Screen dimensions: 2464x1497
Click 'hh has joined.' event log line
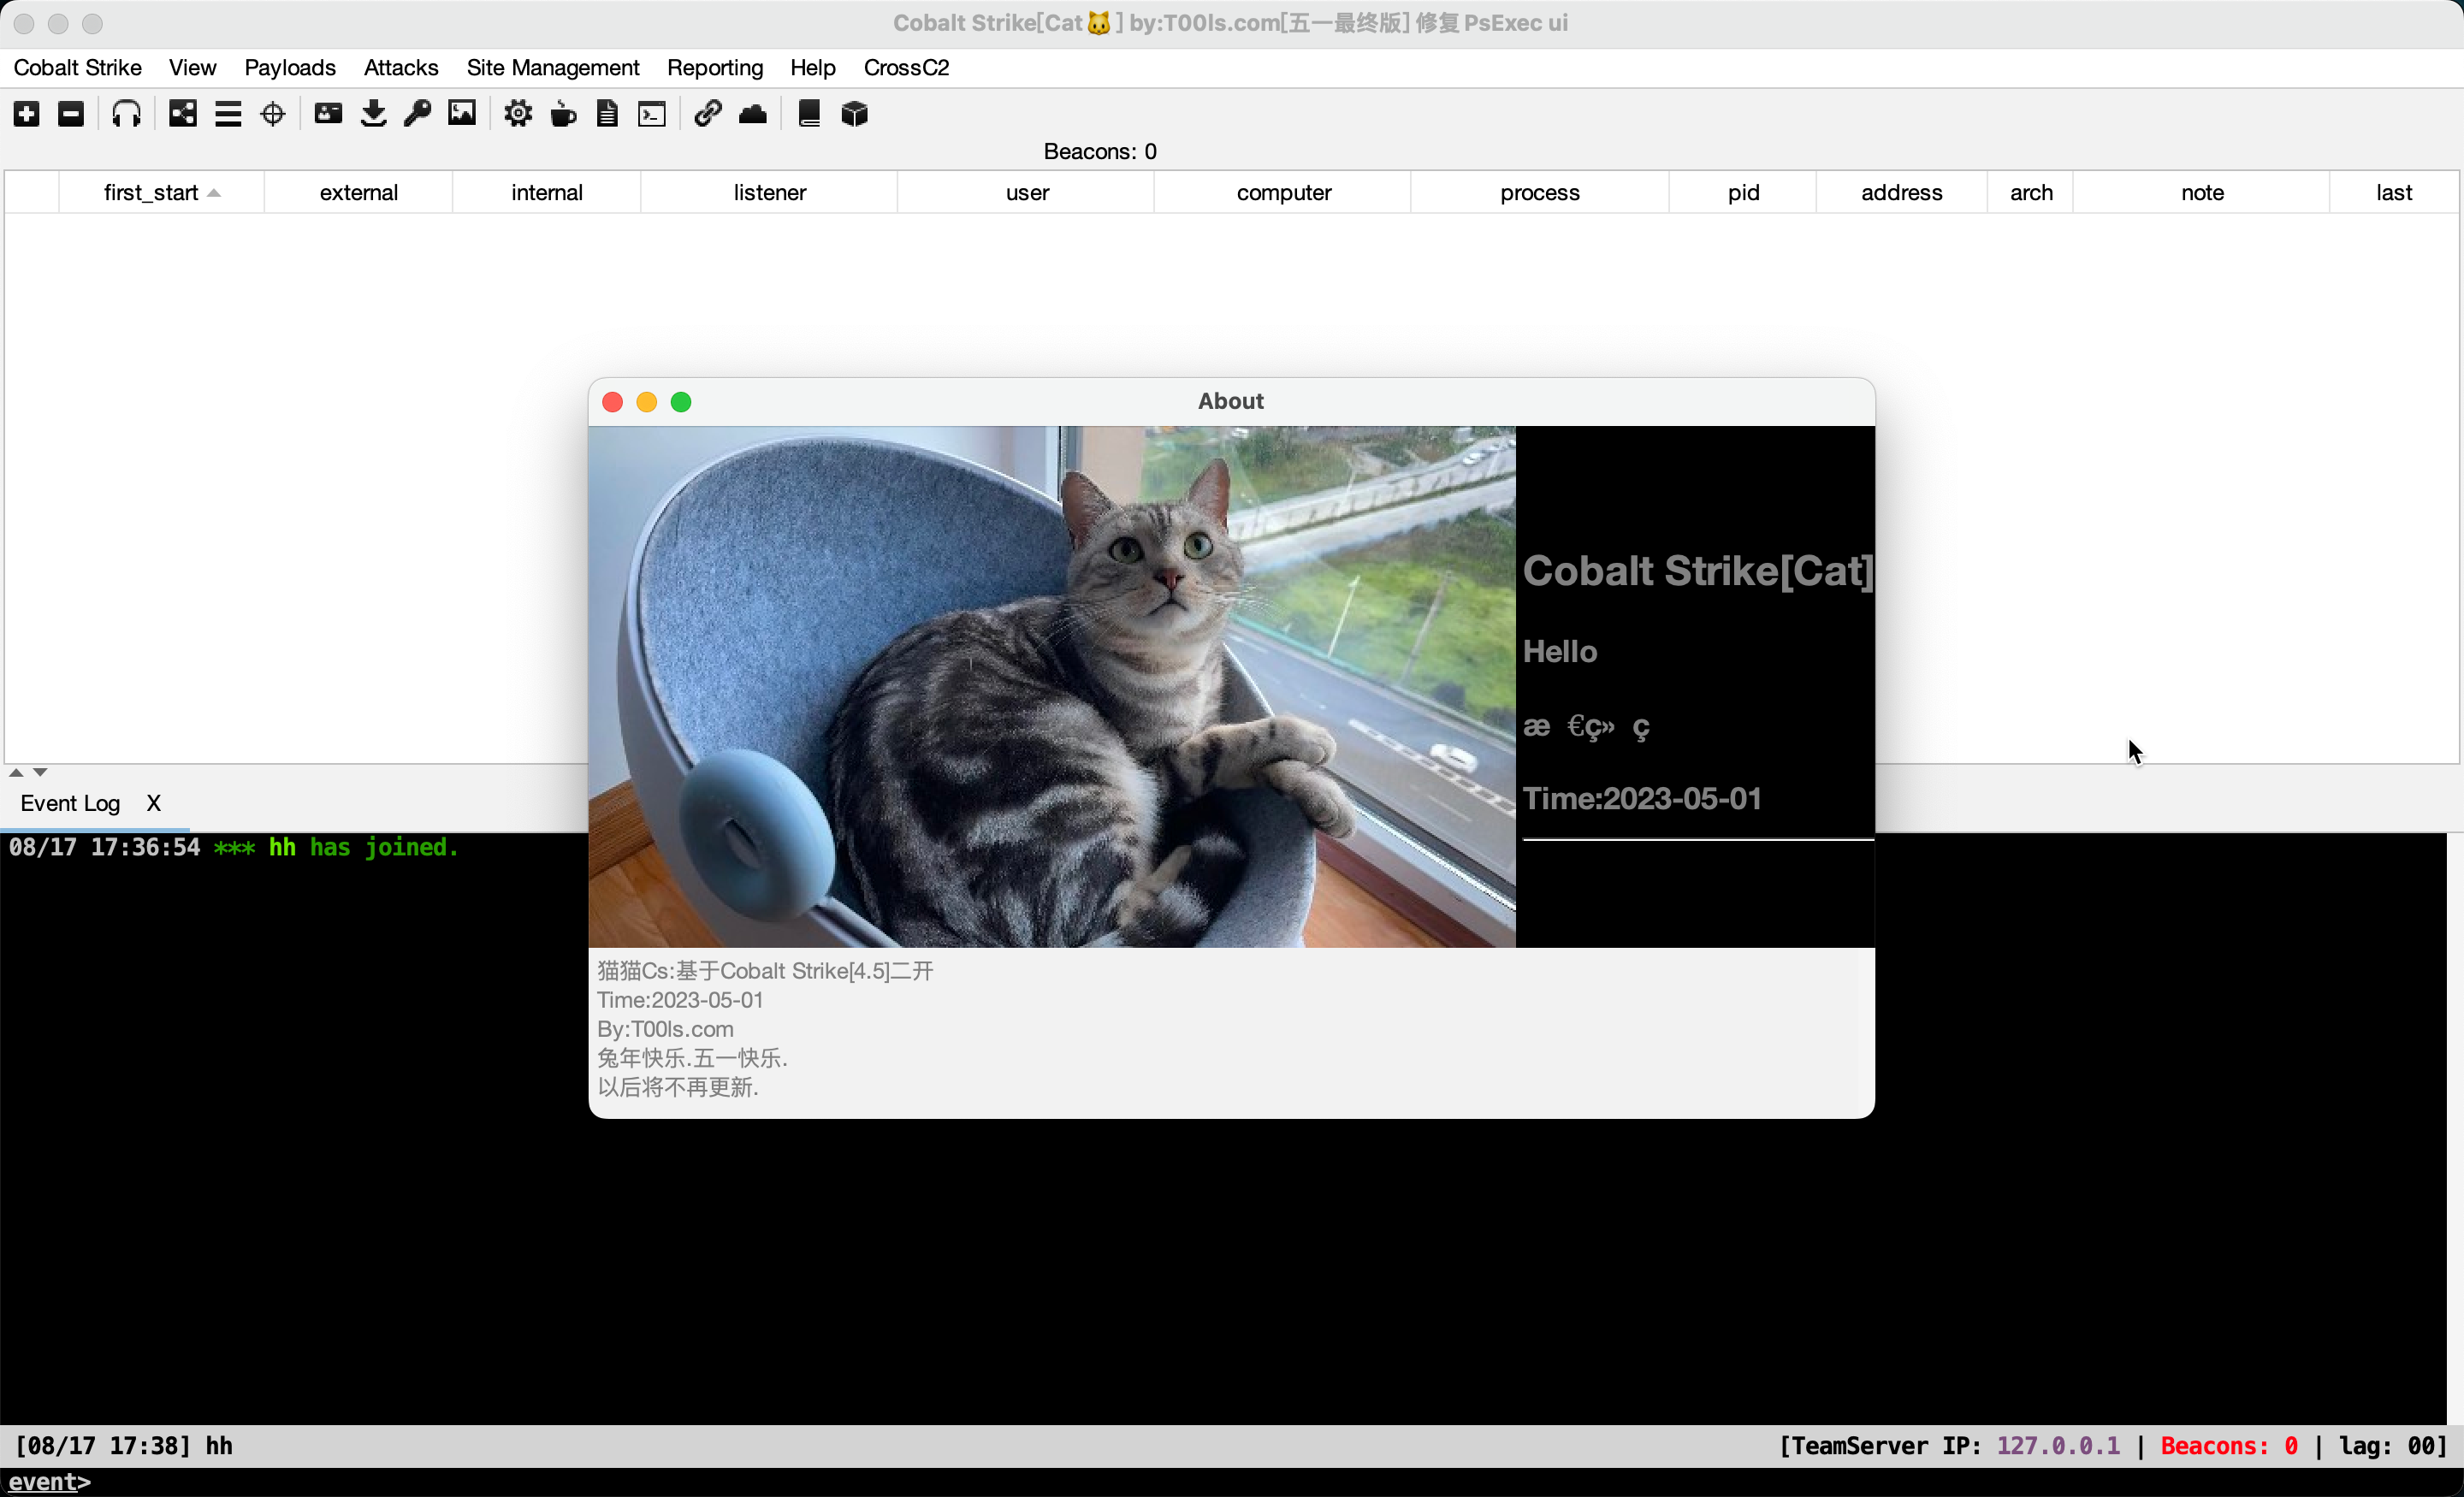coord(363,847)
